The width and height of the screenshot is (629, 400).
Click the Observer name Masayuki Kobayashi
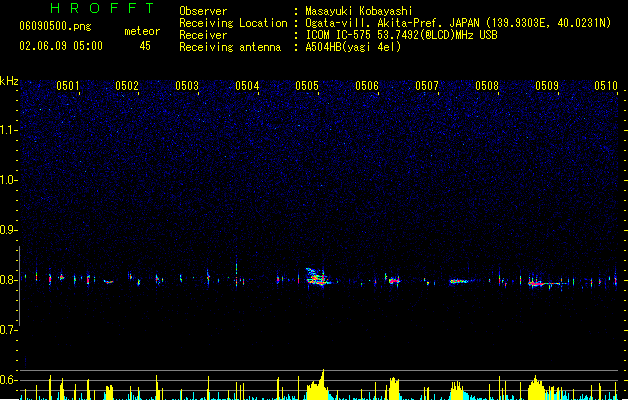tap(359, 11)
